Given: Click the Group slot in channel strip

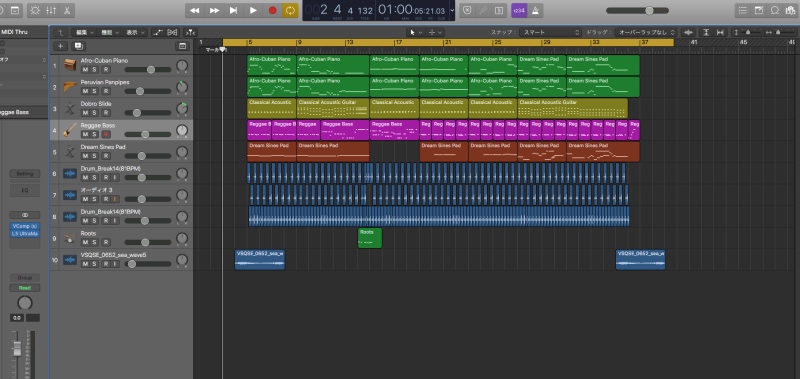Looking at the screenshot, I should [24, 278].
